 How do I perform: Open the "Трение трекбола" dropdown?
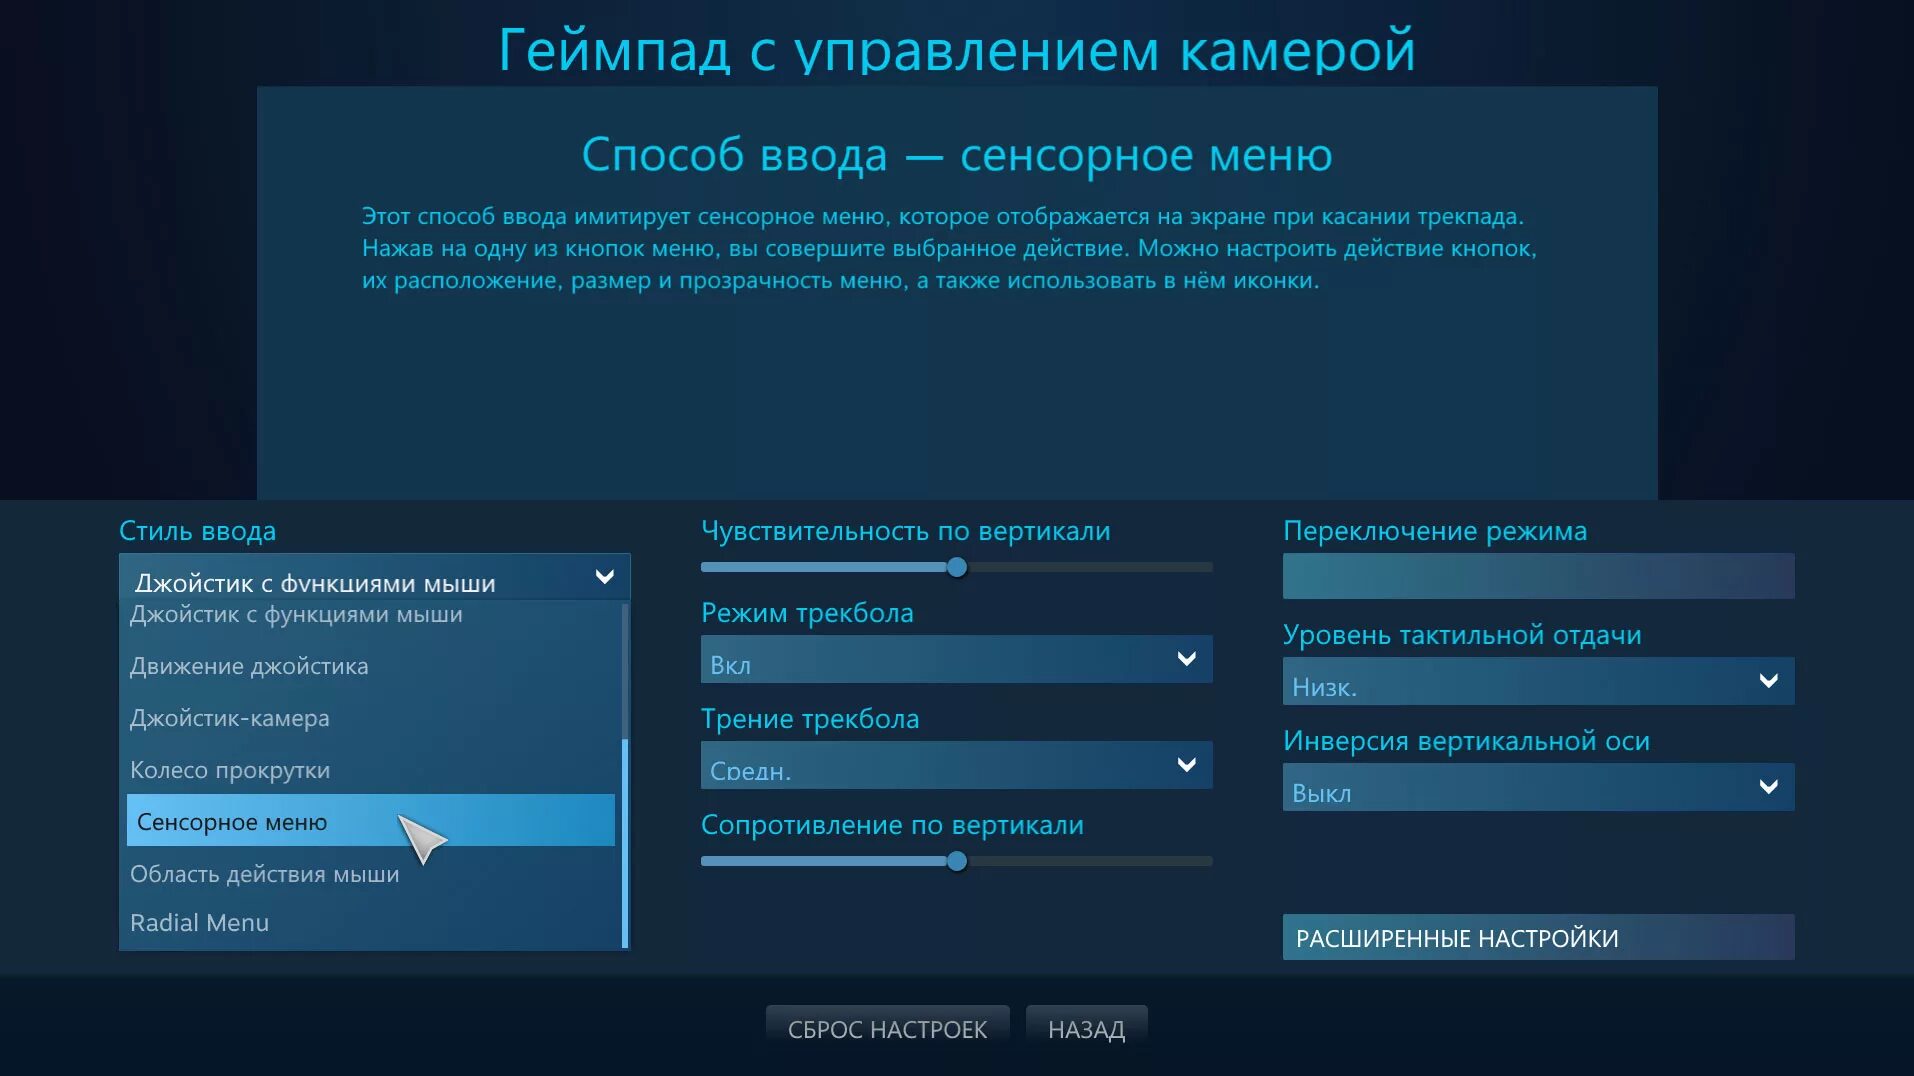pos(955,765)
